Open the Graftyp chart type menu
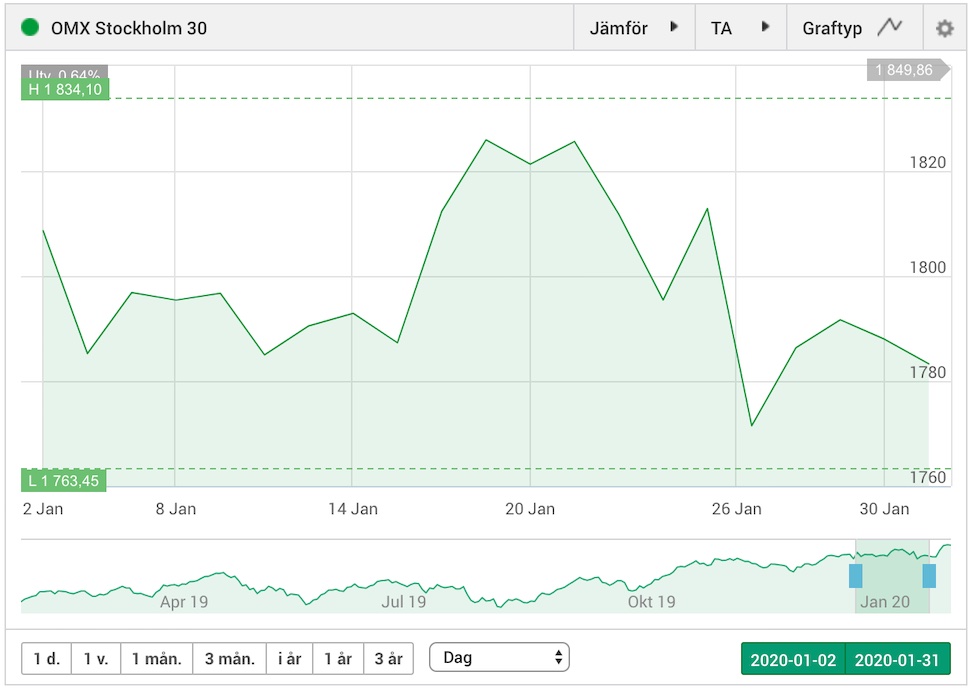 855,27
